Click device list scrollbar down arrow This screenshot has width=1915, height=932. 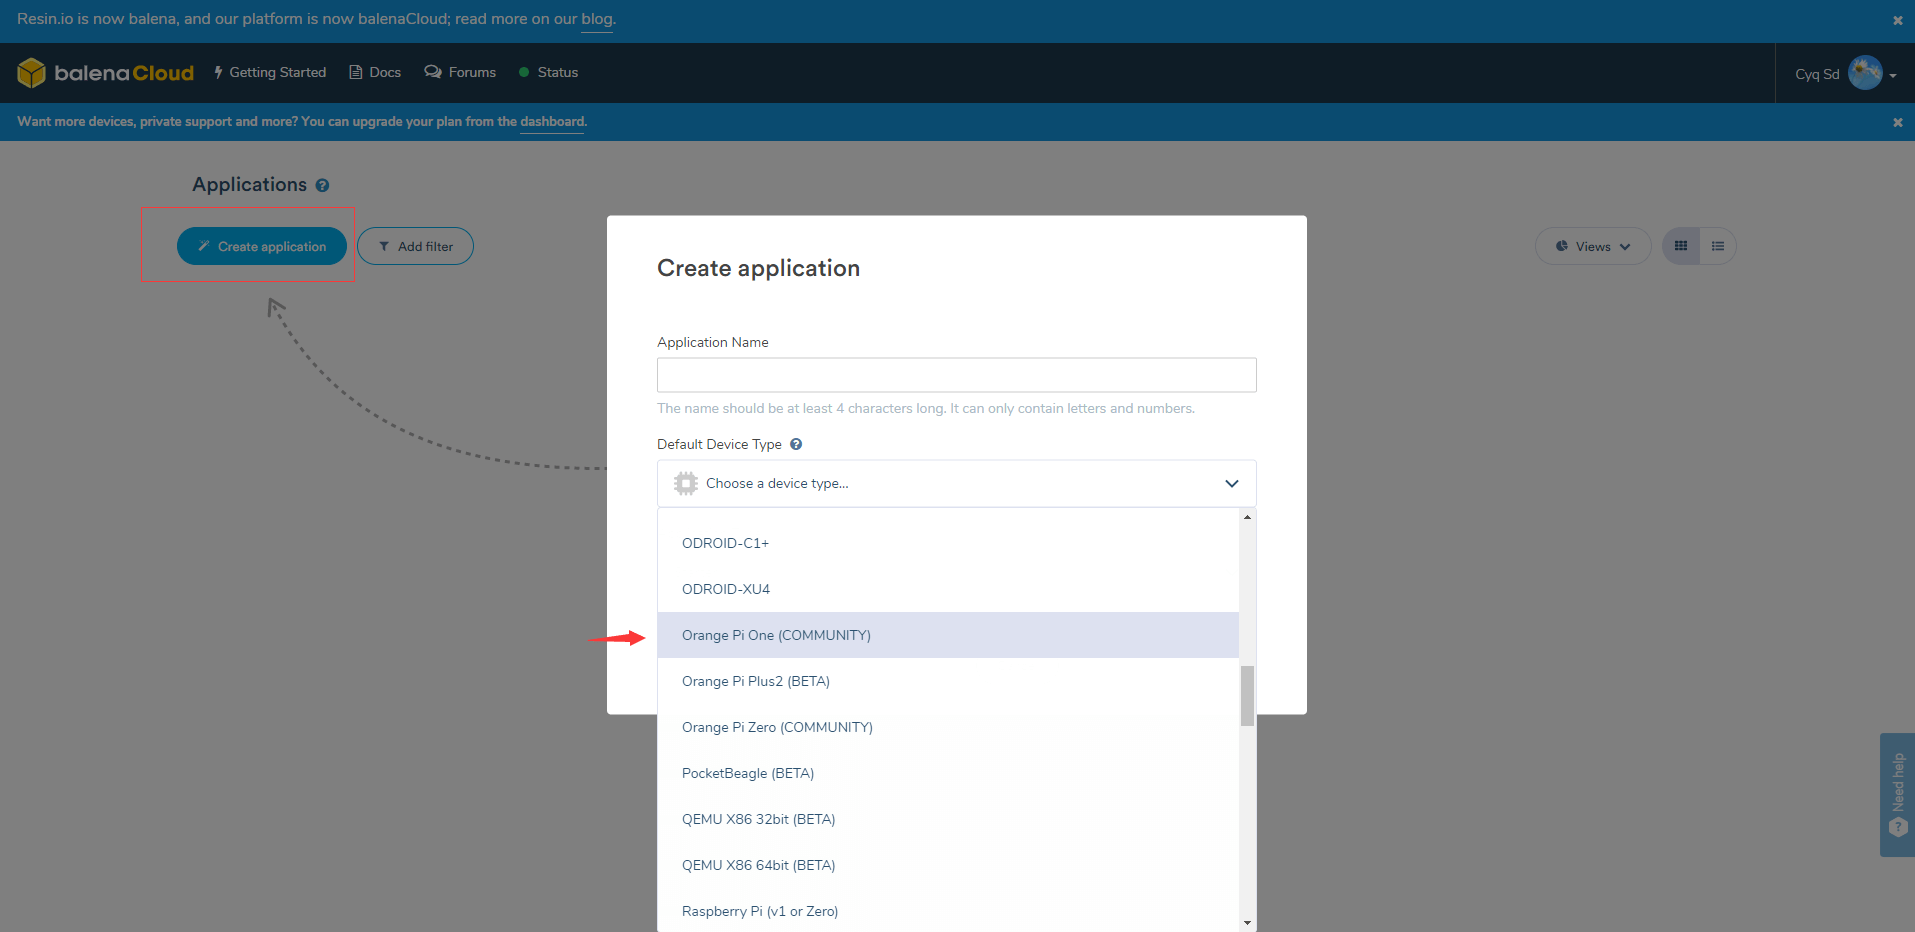1247,922
